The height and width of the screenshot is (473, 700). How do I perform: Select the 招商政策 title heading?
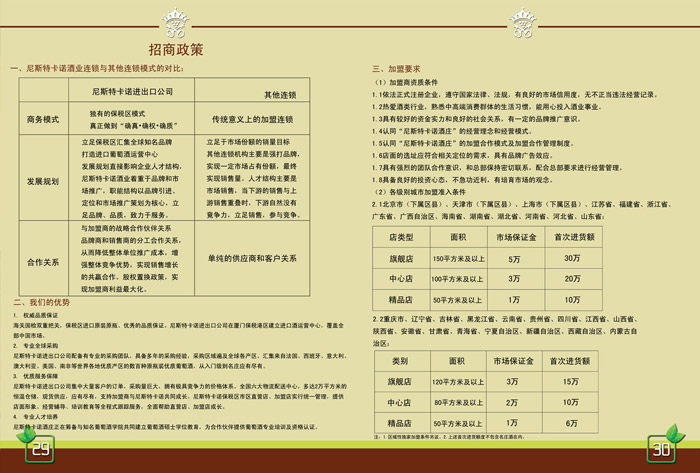click(x=176, y=49)
